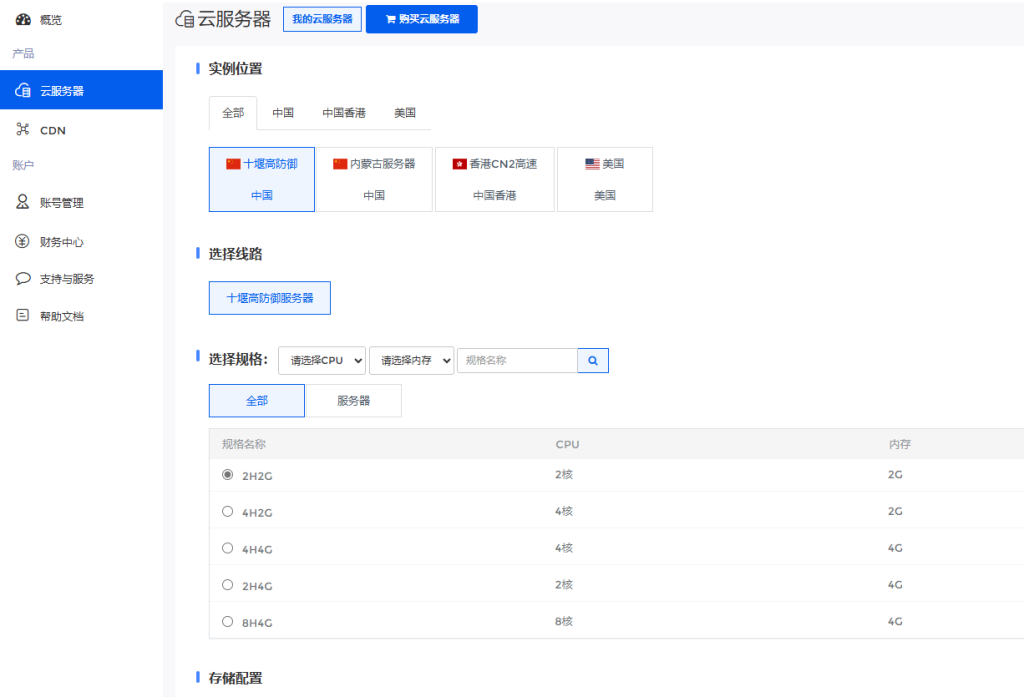
Task: Click the 财务中心 yen coin icon
Action: pos(23,241)
